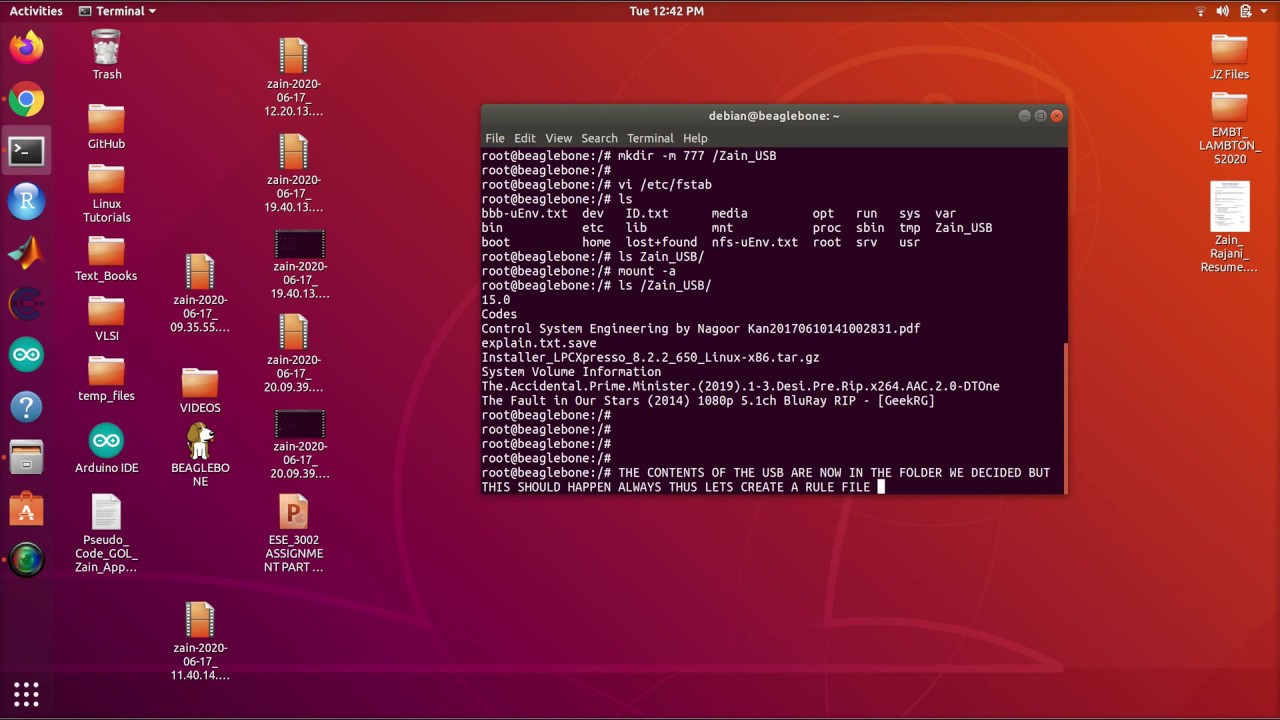Open Help menu in terminal
This screenshot has width=1280, height=720.
pos(695,138)
